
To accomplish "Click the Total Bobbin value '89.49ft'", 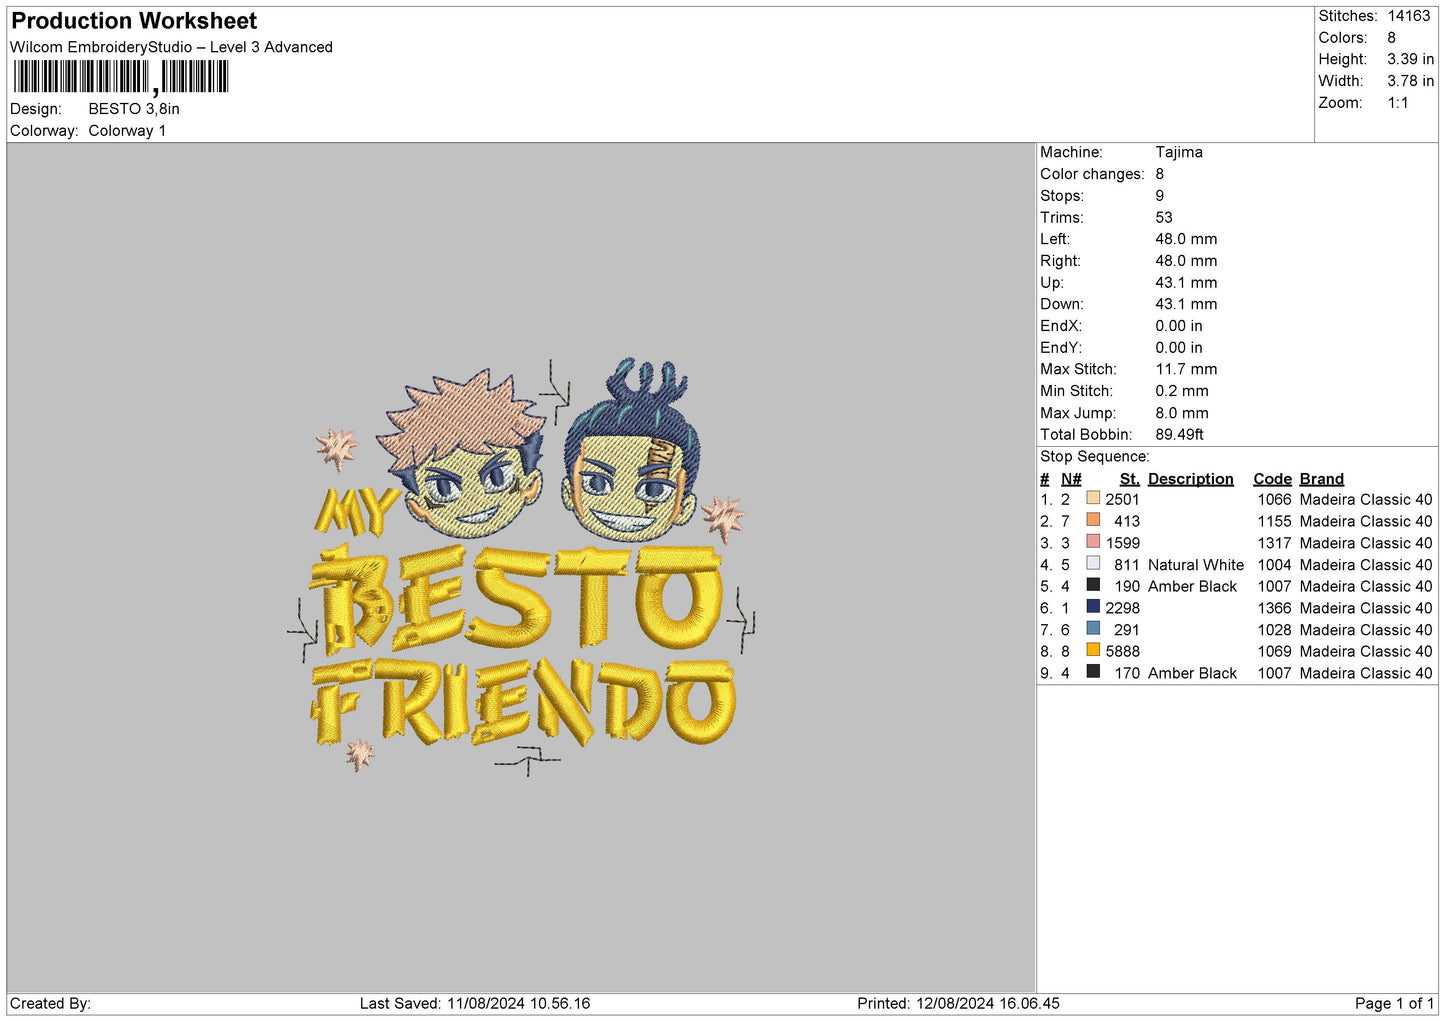I will click(1179, 435).
